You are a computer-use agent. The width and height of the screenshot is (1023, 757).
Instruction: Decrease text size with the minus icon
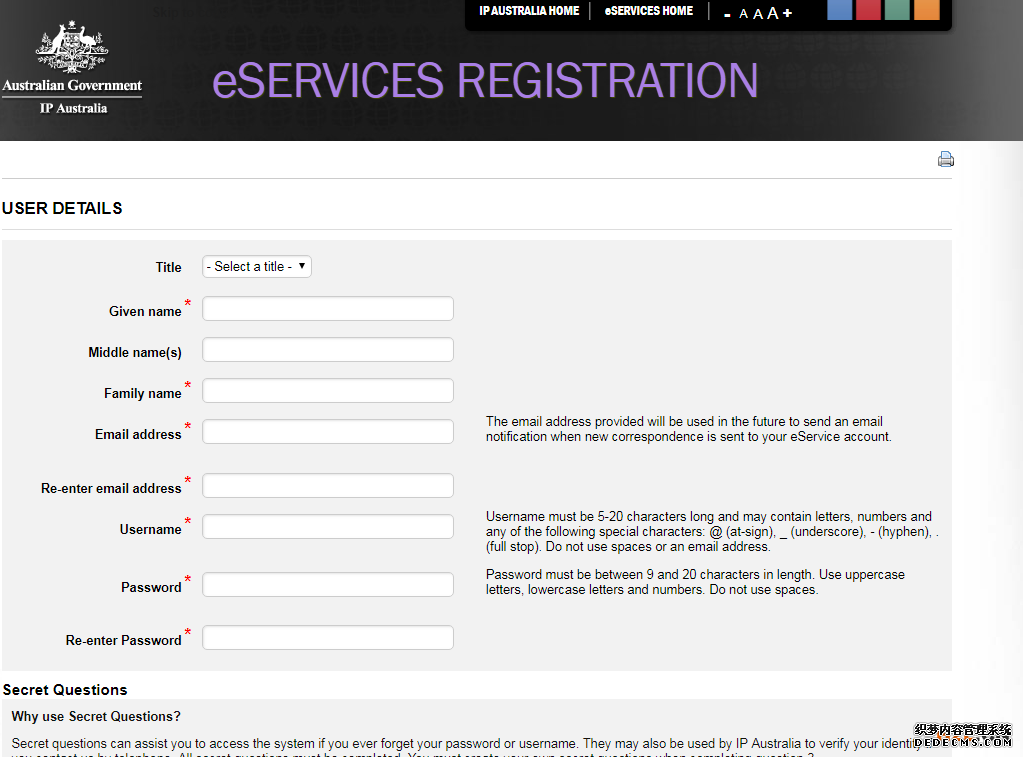(x=727, y=14)
